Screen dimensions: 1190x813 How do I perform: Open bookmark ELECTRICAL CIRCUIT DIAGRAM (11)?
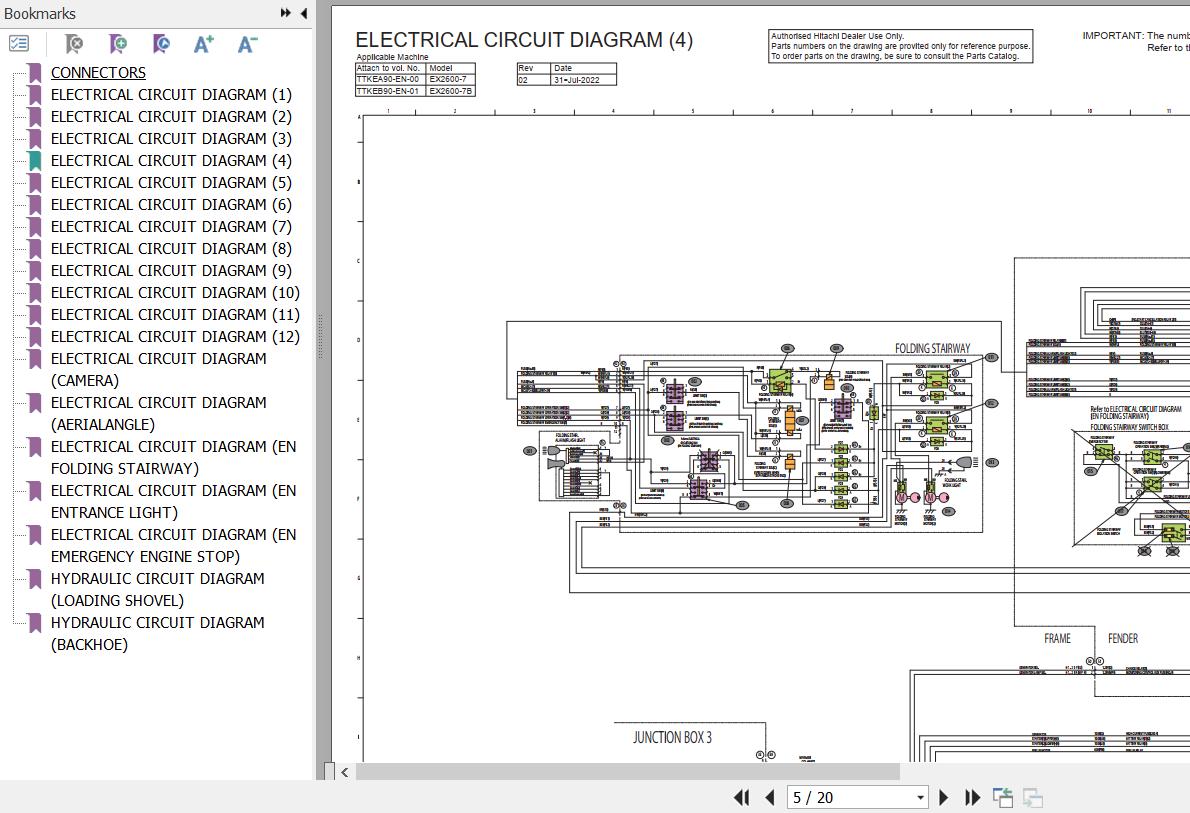pyautogui.click(x=175, y=315)
